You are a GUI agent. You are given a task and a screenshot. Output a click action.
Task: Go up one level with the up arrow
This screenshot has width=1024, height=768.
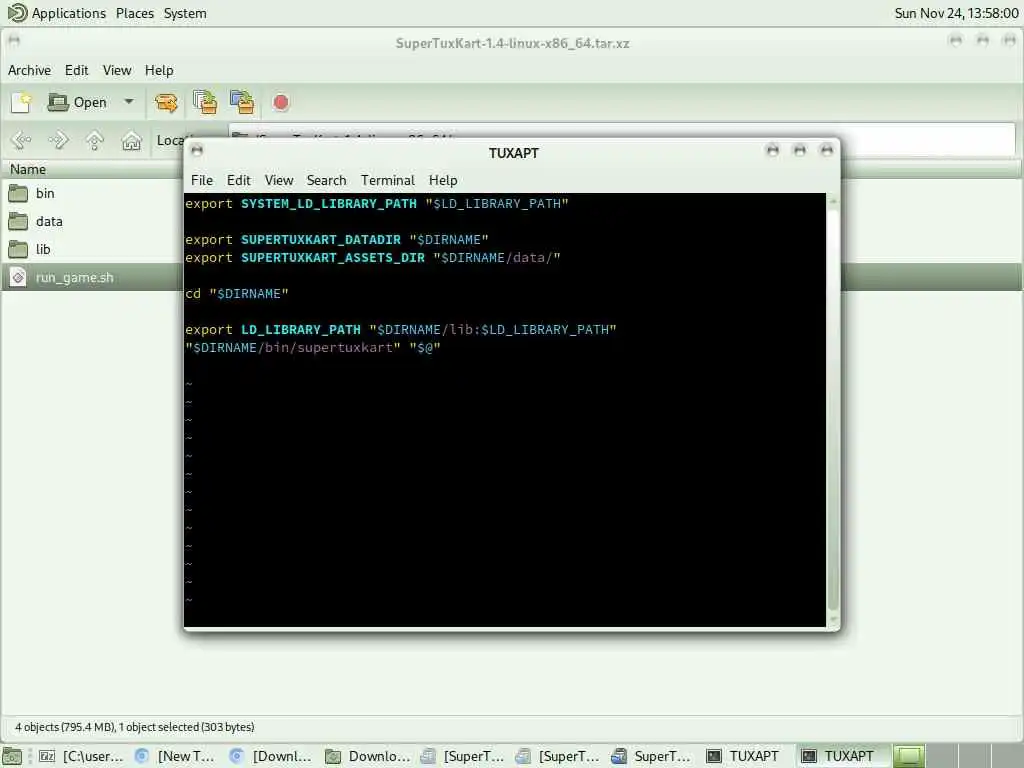coord(95,140)
